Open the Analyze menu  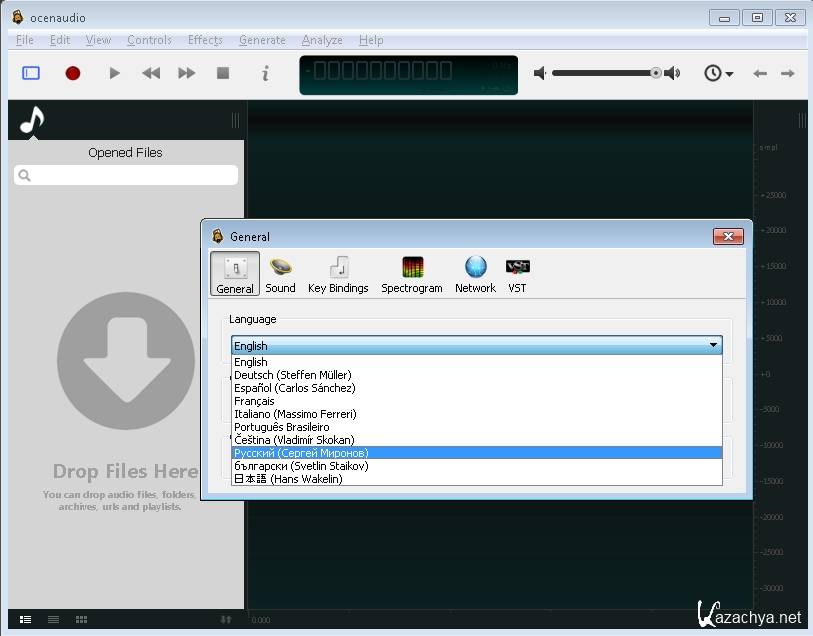pyautogui.click(x=322, y=40)
